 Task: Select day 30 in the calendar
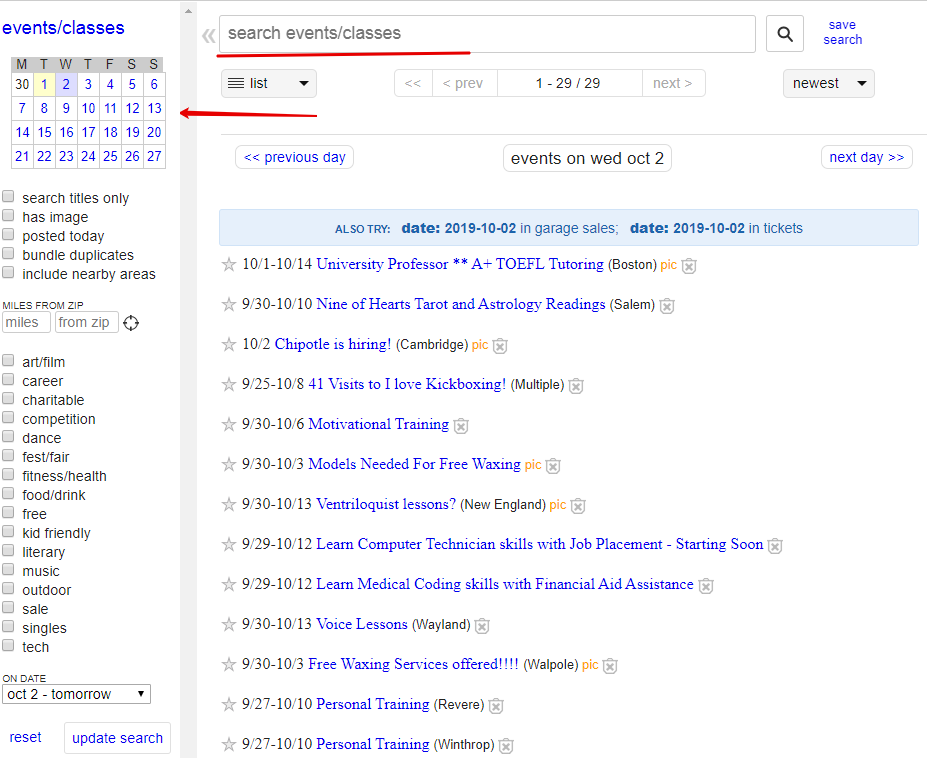22,85
